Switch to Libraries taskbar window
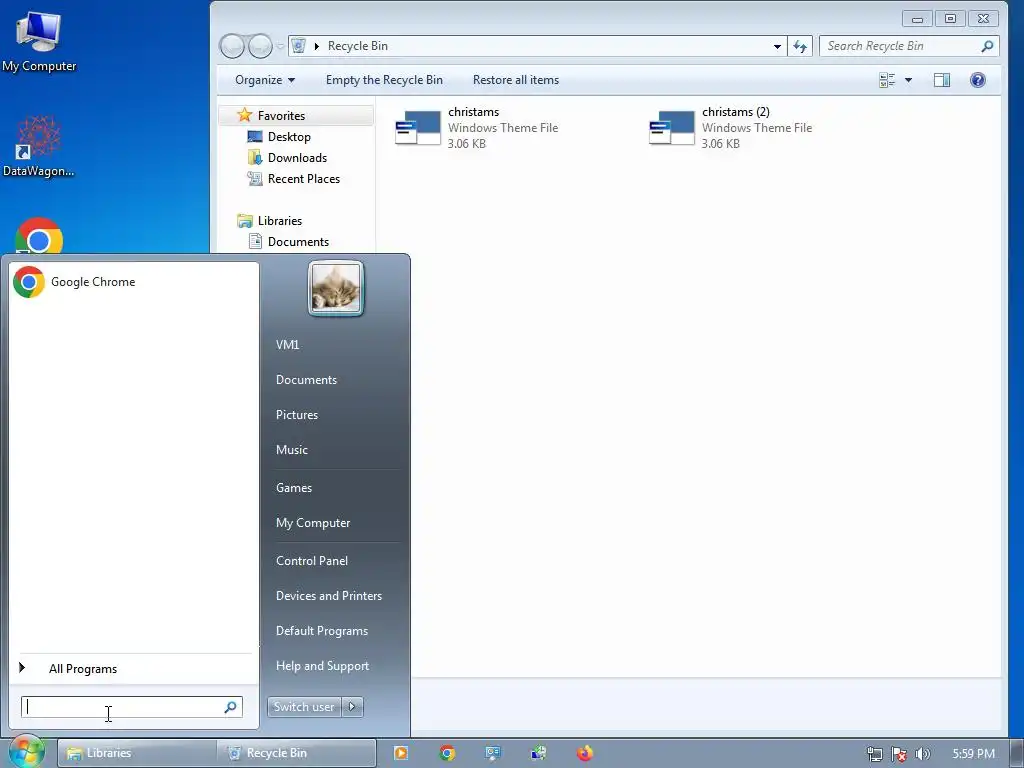This screenshot has height=768, width=1024. tap(136, 753)
